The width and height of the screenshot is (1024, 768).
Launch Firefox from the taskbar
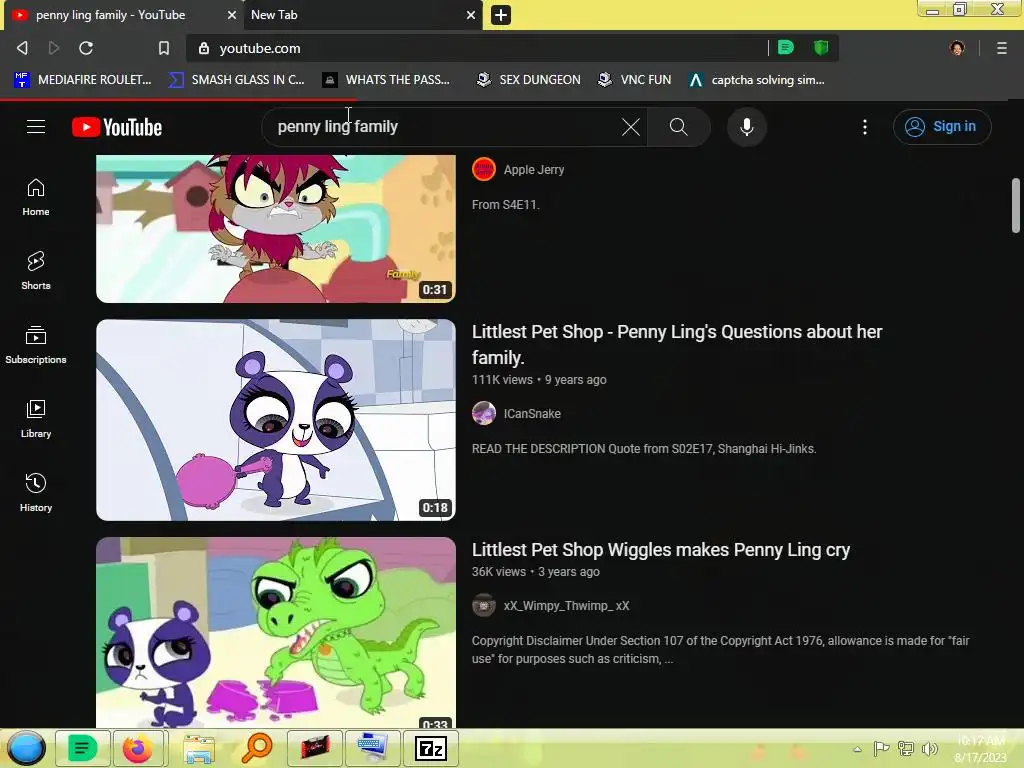pos(137,748)
